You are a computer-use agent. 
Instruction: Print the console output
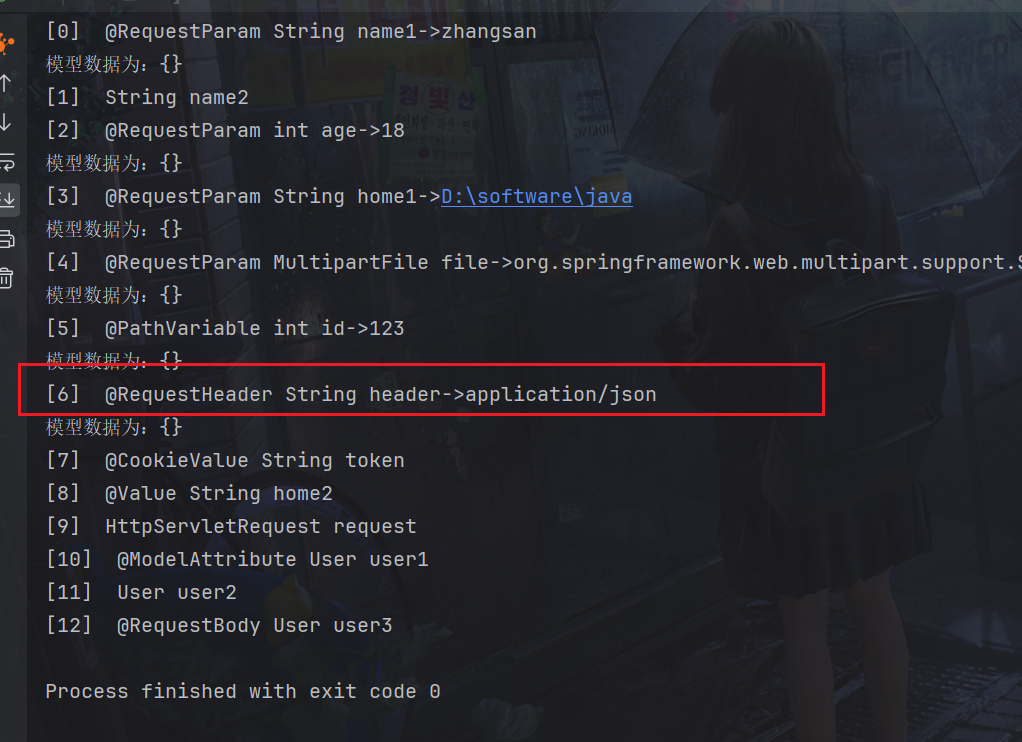(x=6, y=238)
